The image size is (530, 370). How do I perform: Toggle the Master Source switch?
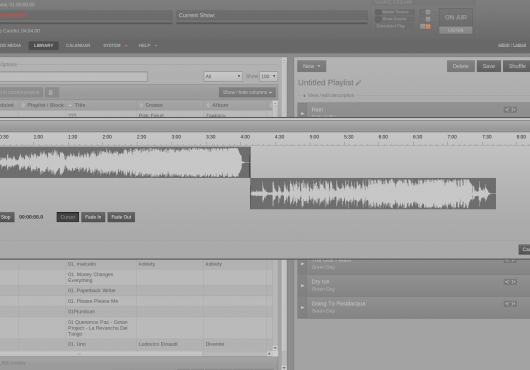[x=425, y=12]
